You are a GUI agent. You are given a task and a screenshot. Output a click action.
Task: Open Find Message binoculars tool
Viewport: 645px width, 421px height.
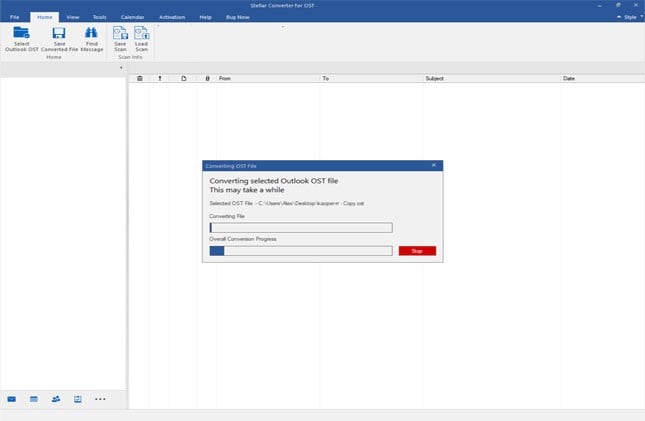[91, 33]
